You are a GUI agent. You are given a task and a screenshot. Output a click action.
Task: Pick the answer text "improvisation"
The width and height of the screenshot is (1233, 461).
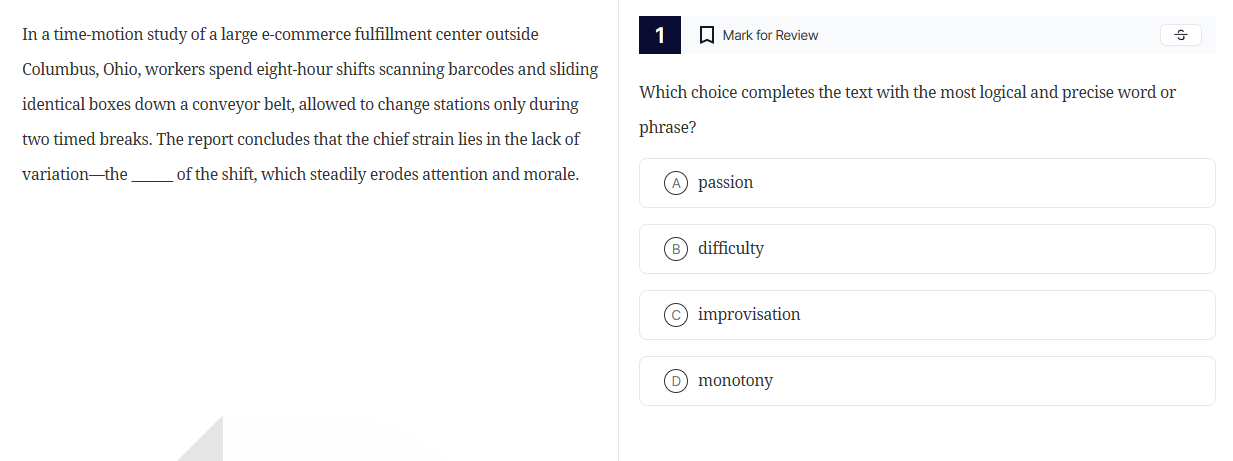(749, 314)
